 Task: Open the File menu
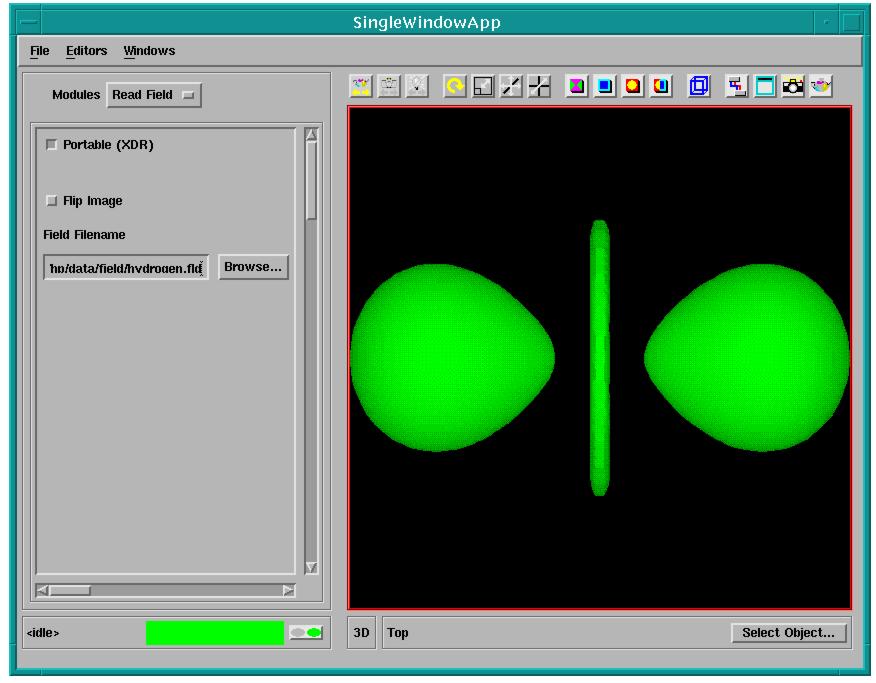pos(39,51)
